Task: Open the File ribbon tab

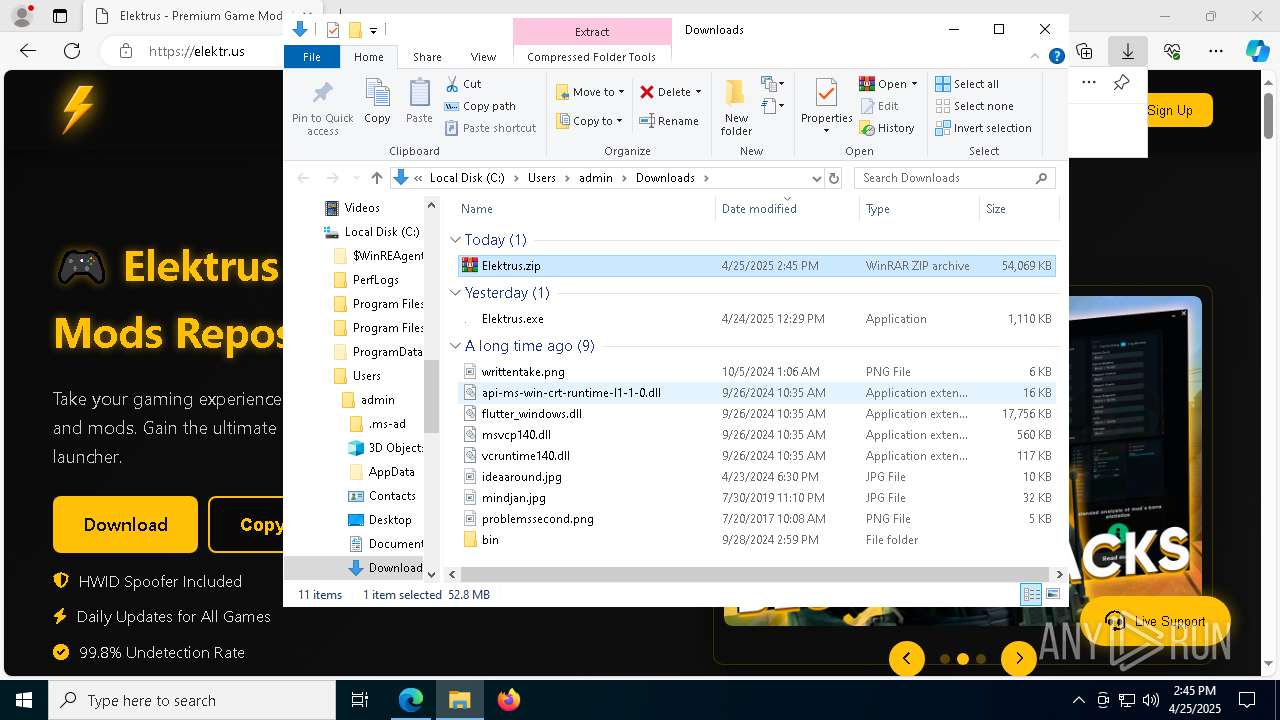Action: click(312, 57)
